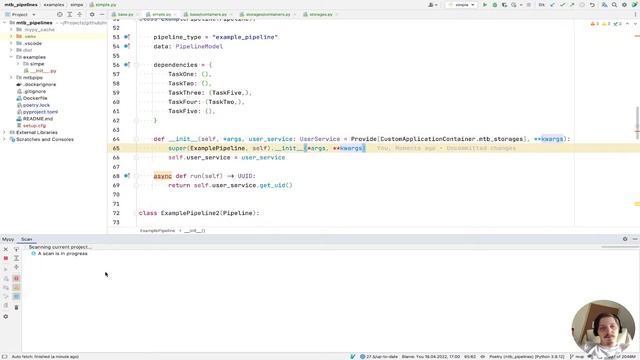Open Mypy plugin settings gear at left
Image resolution: width=640 pixels, height=360 pixels.
click(6, 316)
